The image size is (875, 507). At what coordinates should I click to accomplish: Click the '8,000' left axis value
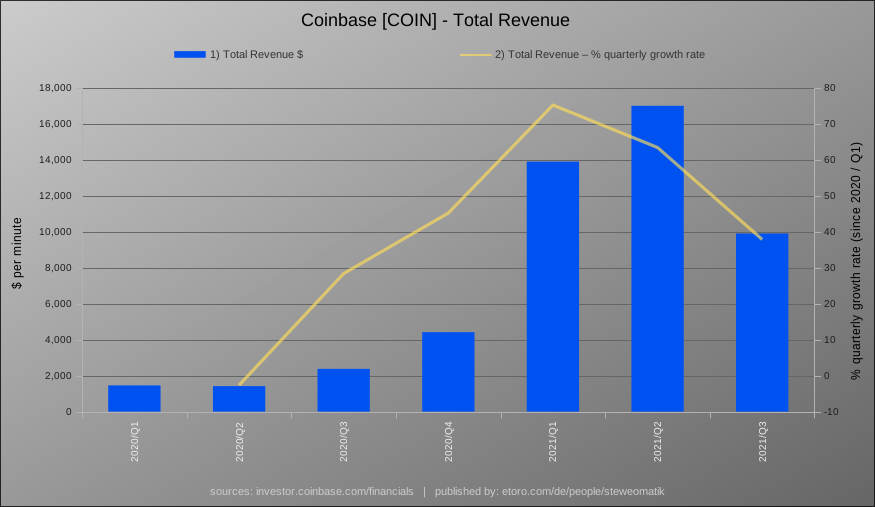pyautogui.click(x=58, y=268)
